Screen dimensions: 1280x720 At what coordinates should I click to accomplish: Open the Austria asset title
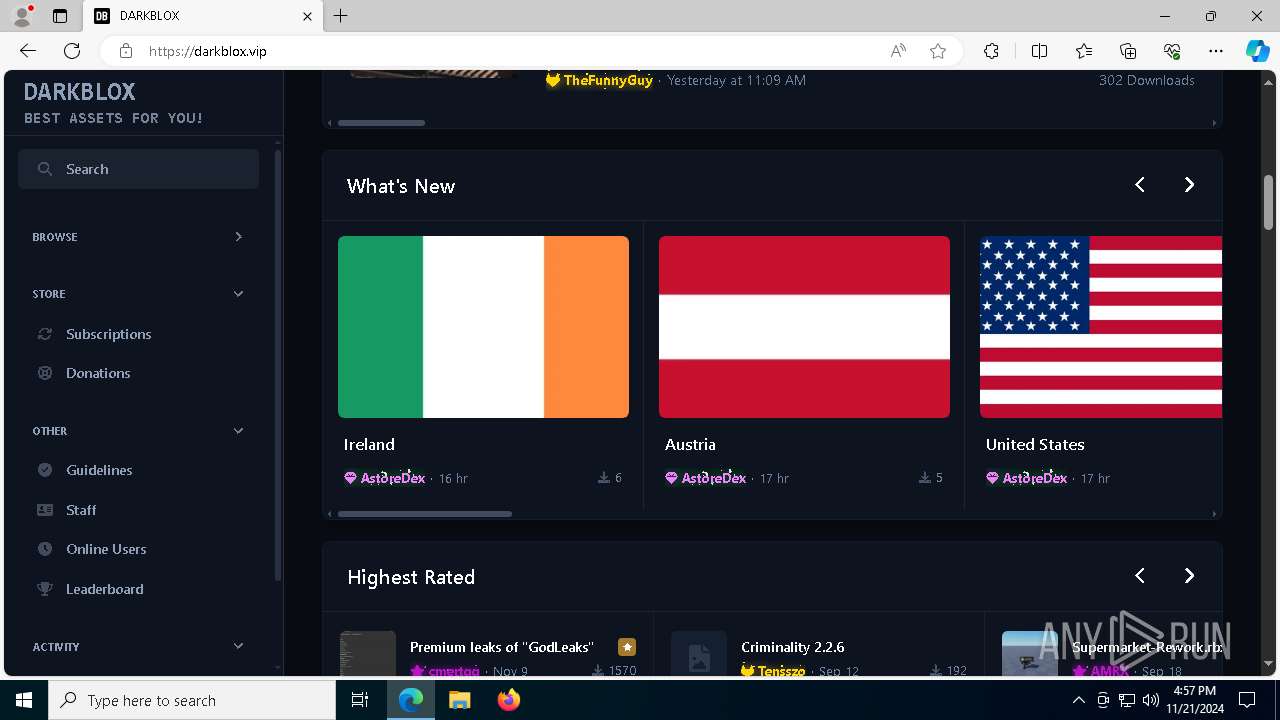[x=690, y=444]
